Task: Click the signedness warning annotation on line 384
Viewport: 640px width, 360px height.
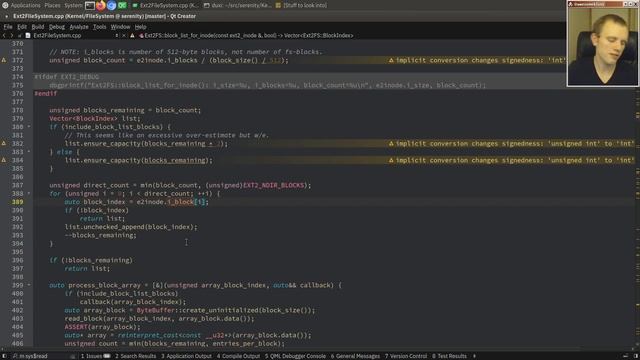Action: 511,160
